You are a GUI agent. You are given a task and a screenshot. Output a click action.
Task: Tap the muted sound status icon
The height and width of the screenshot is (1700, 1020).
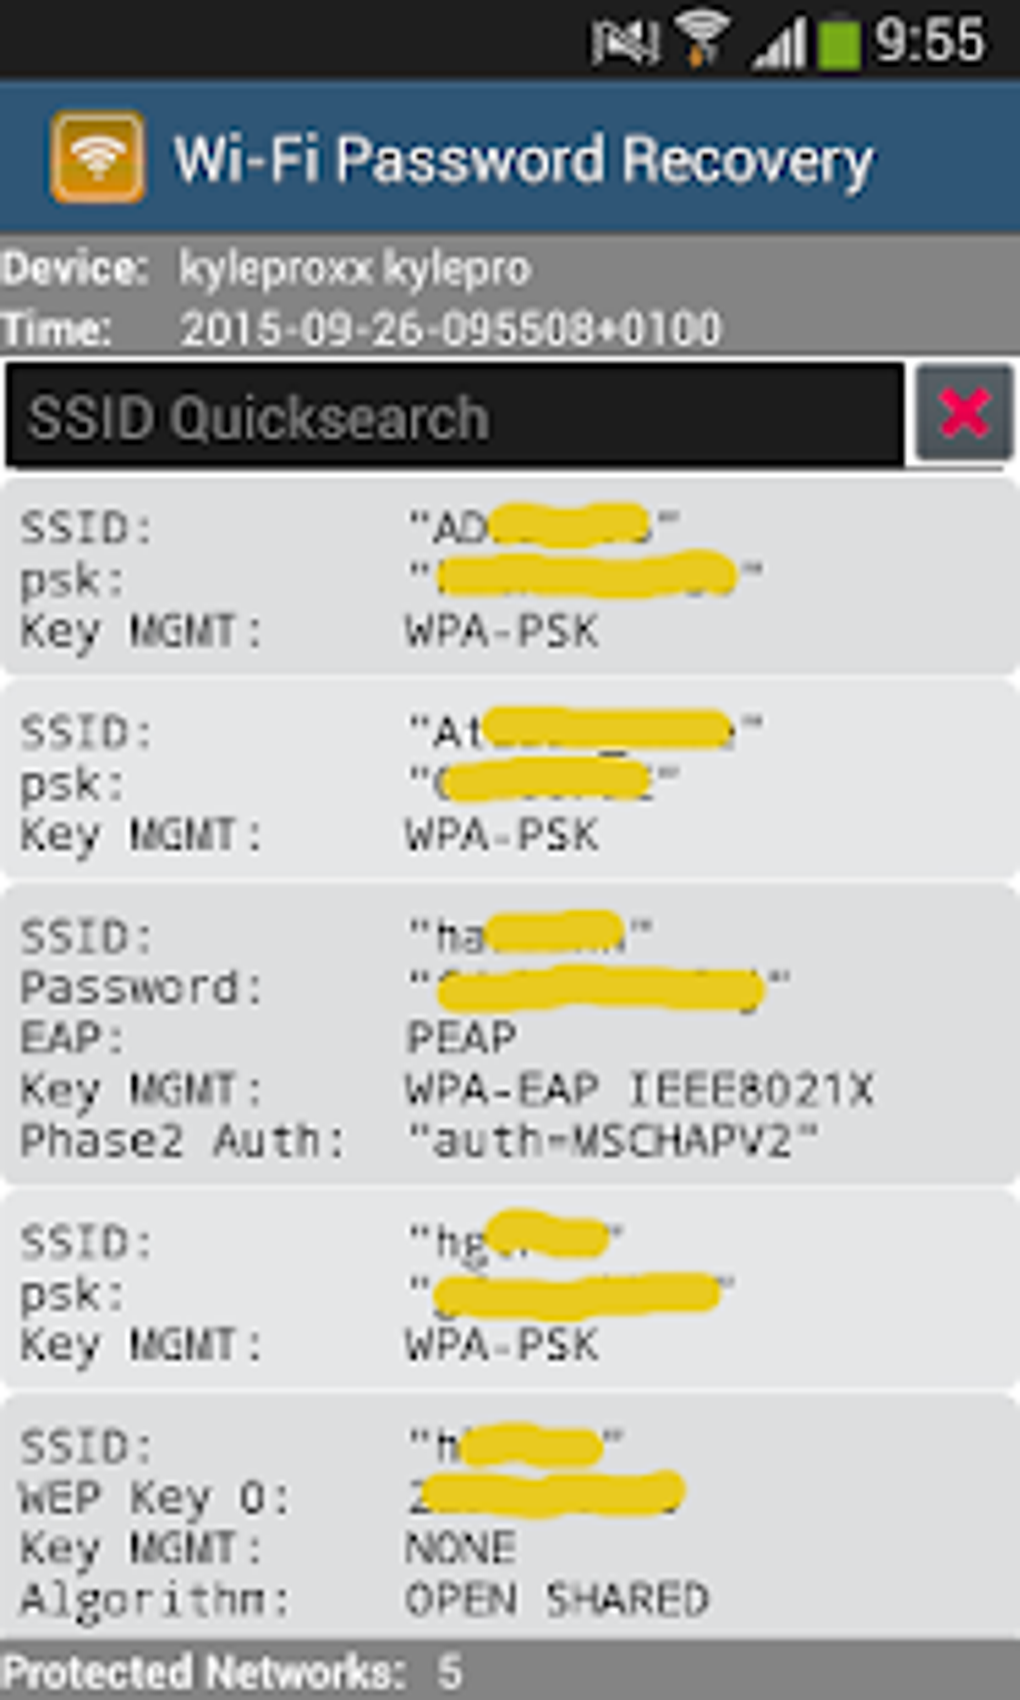point(624,42)
